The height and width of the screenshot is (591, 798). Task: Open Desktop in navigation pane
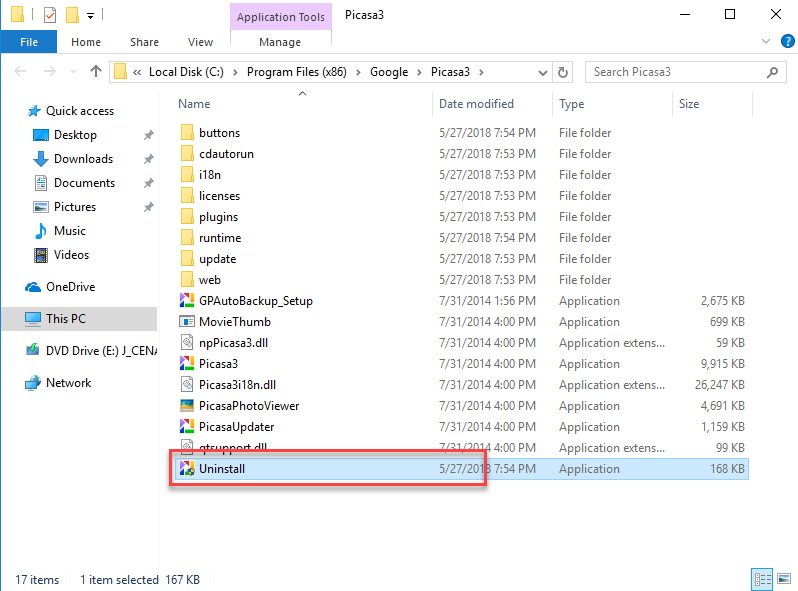click(x=75, y=135)
